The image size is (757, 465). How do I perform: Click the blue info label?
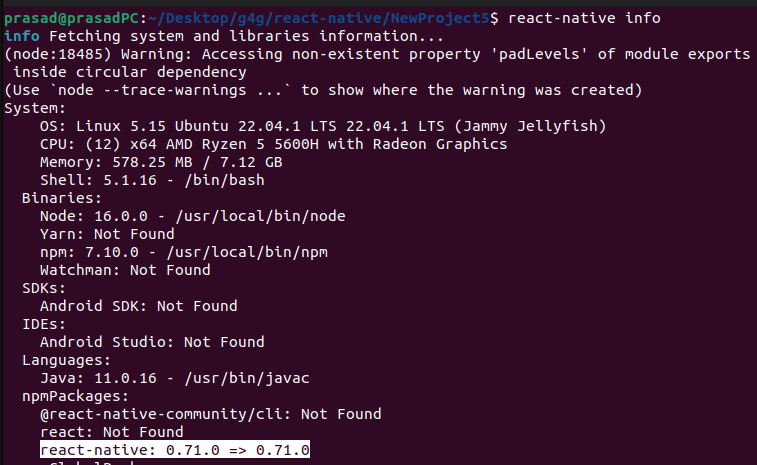(22, 36)
